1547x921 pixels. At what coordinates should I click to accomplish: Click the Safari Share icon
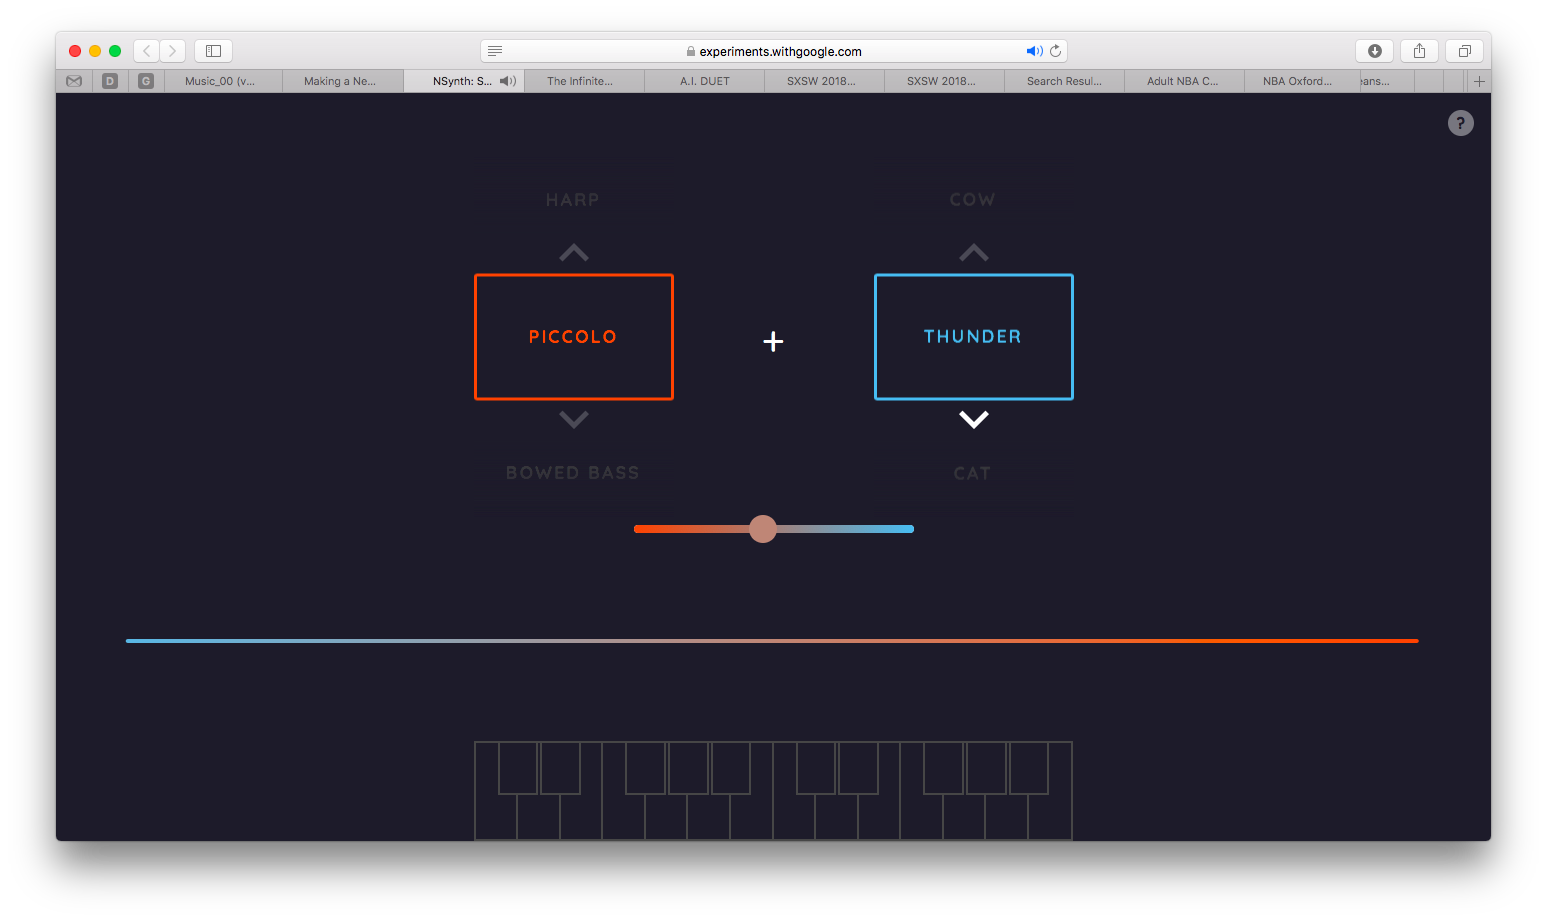pos(1419,50)
